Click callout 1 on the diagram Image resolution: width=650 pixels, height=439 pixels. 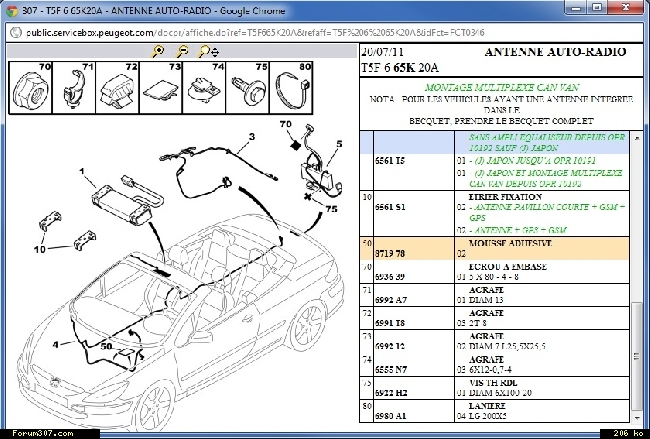(x=82, y=171)
